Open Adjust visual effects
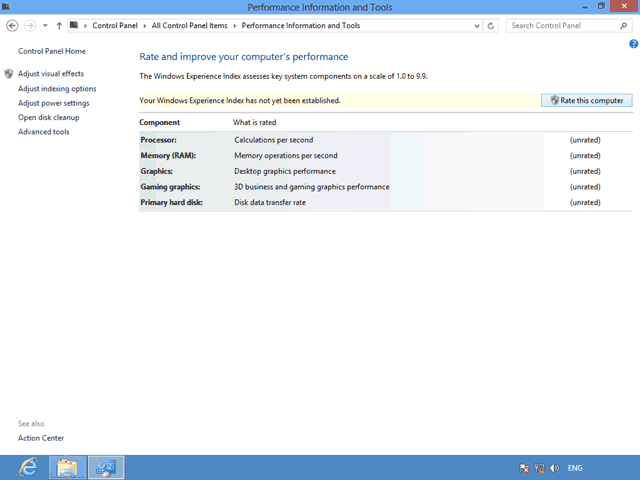The image size is (640, 480). (x=51, y=74)
